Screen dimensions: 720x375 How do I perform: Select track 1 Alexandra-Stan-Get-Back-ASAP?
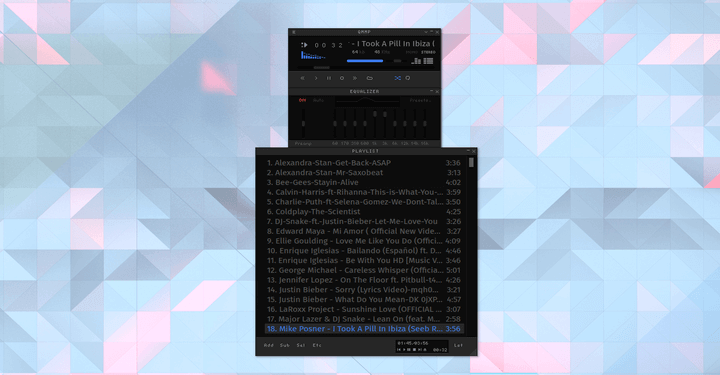coord(364,162)
